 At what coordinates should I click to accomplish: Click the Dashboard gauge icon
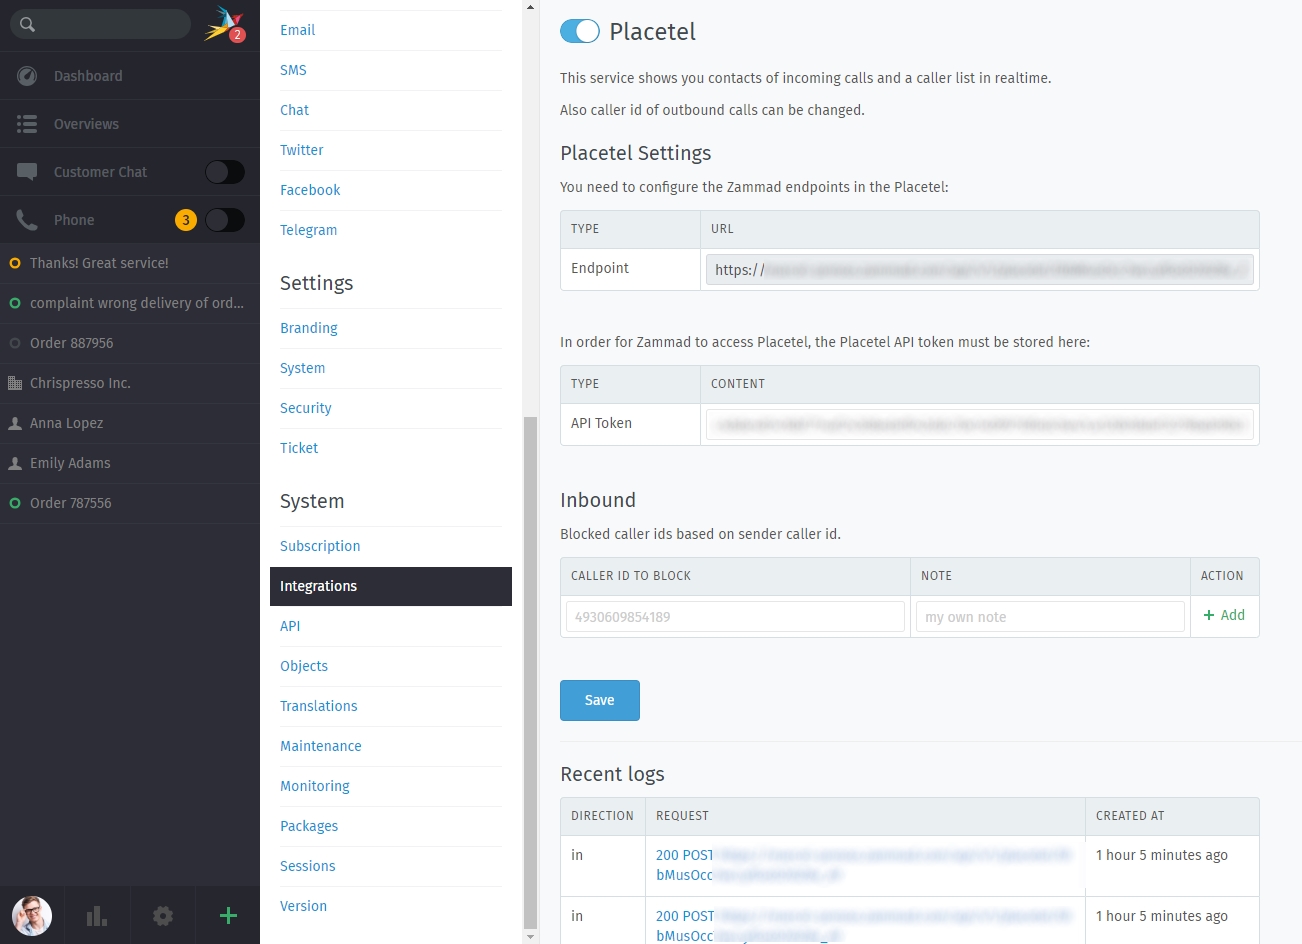[x=27, y=76]
